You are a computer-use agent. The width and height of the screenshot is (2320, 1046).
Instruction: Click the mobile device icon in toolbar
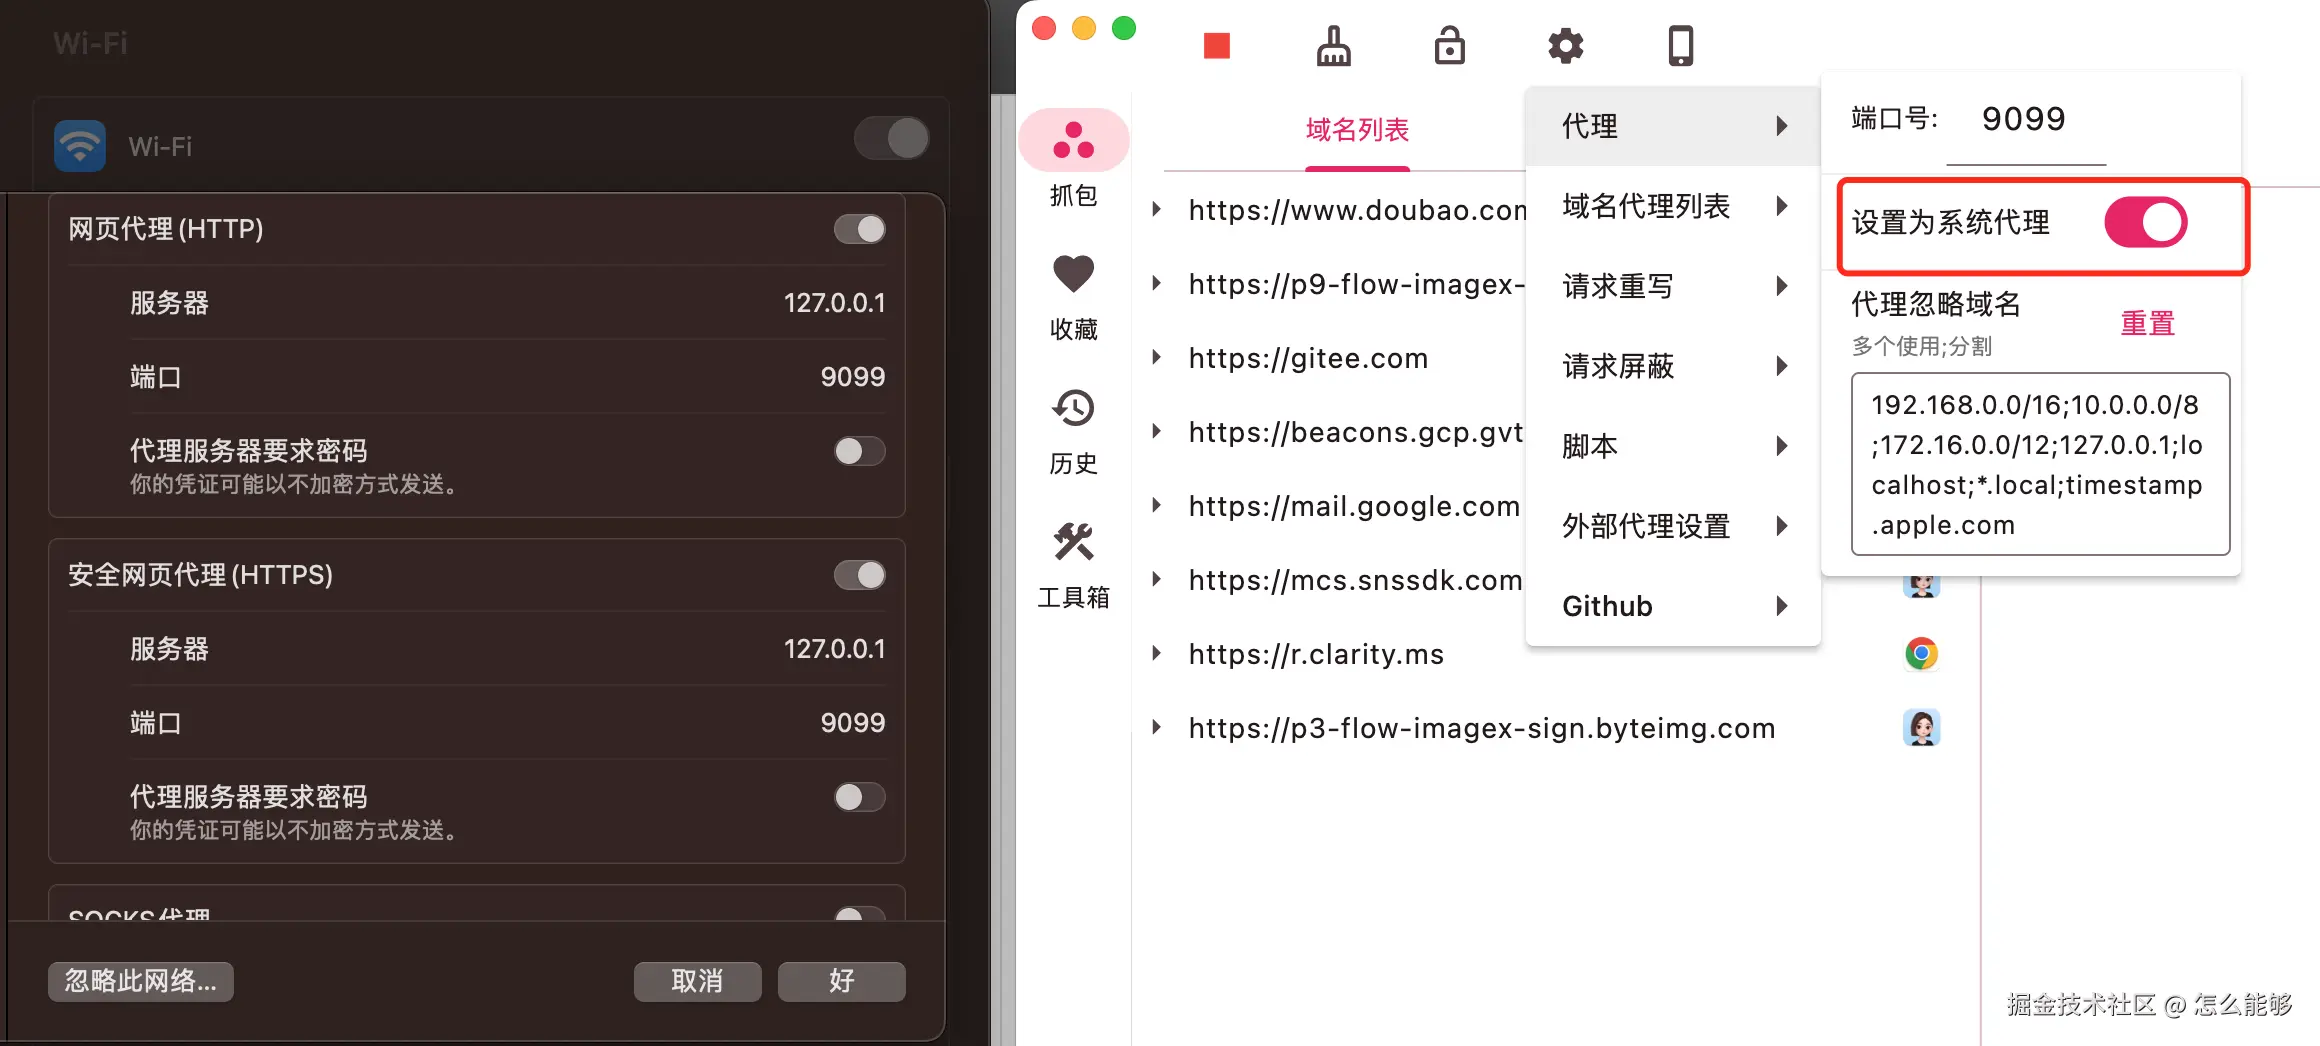click(x=1680, y=45)
